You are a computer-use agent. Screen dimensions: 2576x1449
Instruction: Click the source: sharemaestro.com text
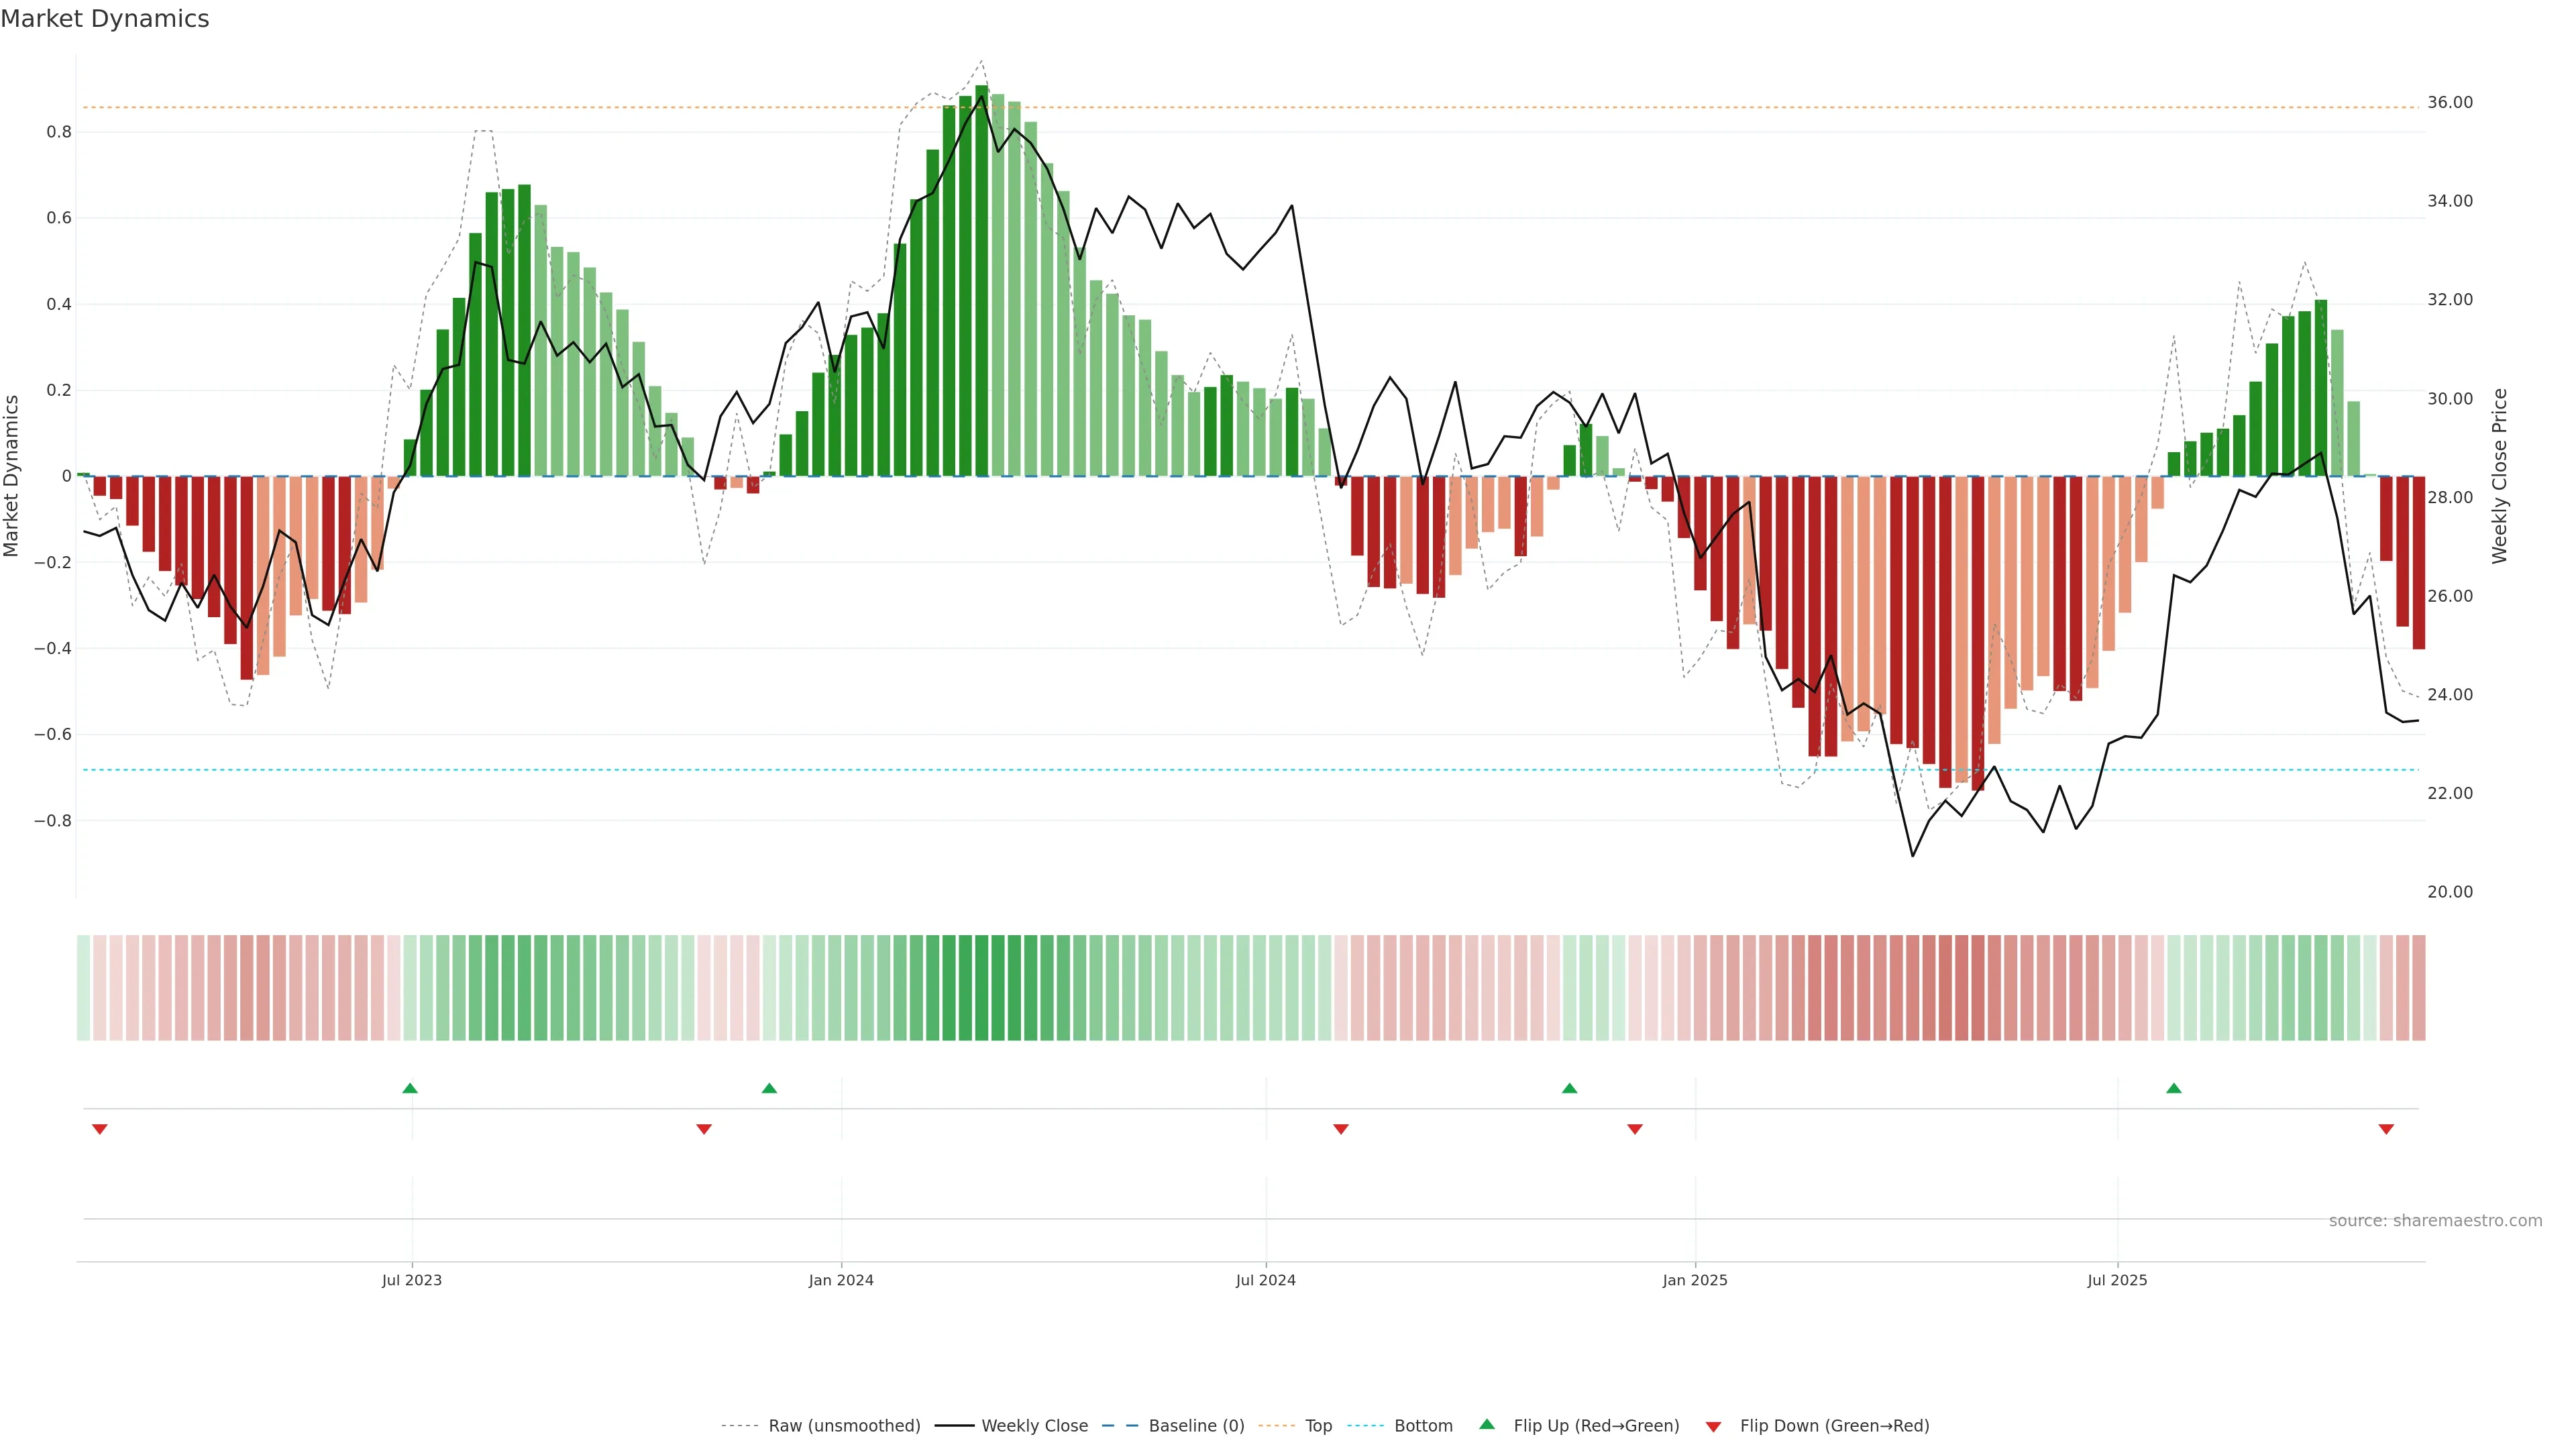(2435, 1221)
